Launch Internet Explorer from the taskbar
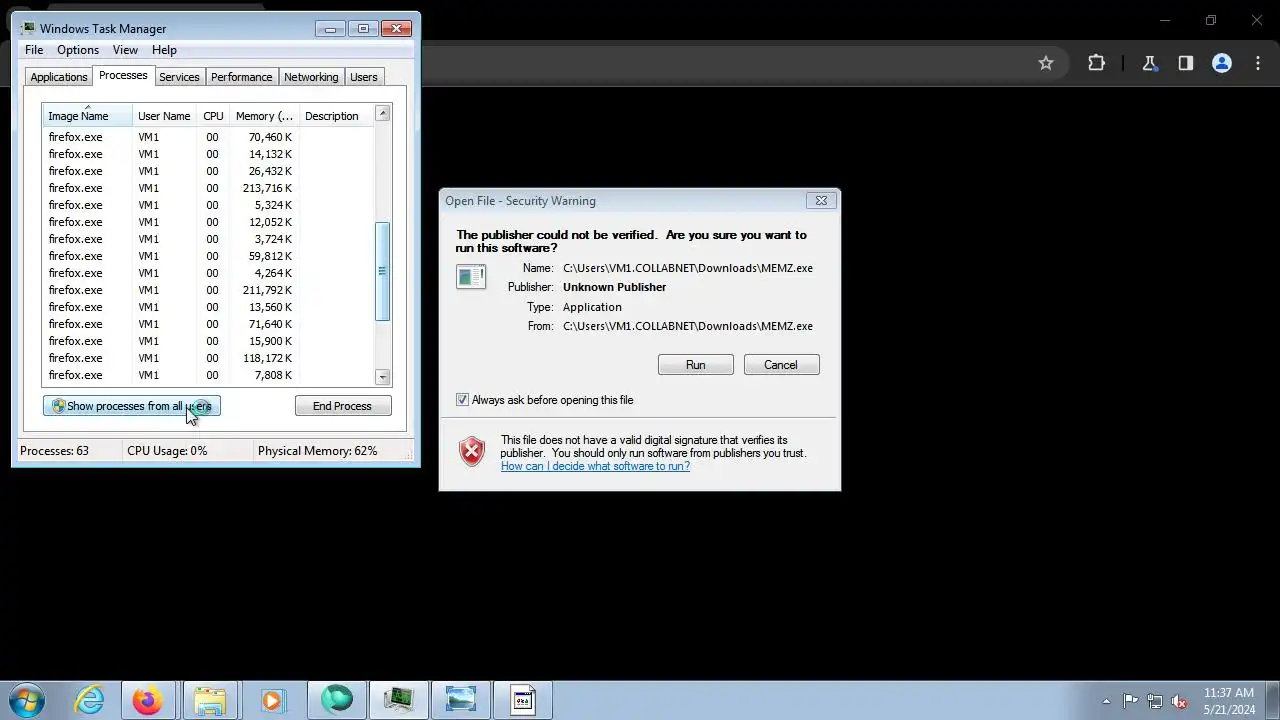The width and height of the screenshot is (1280, 720). (x=90, y=700)
